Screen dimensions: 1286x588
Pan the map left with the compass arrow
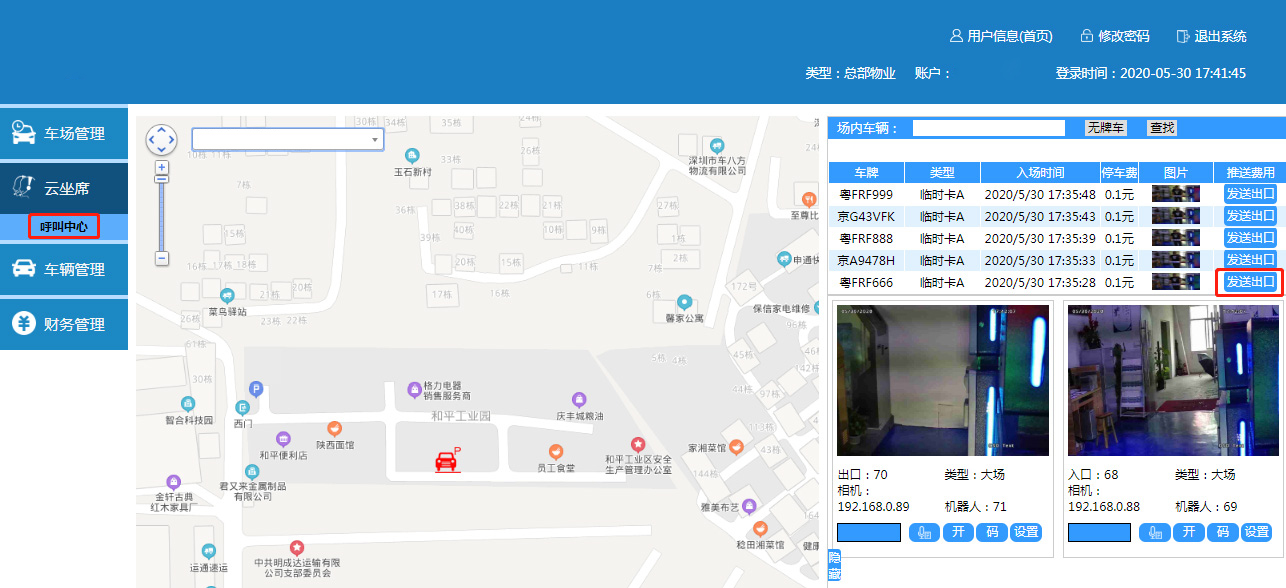click(x=151, y=140)
